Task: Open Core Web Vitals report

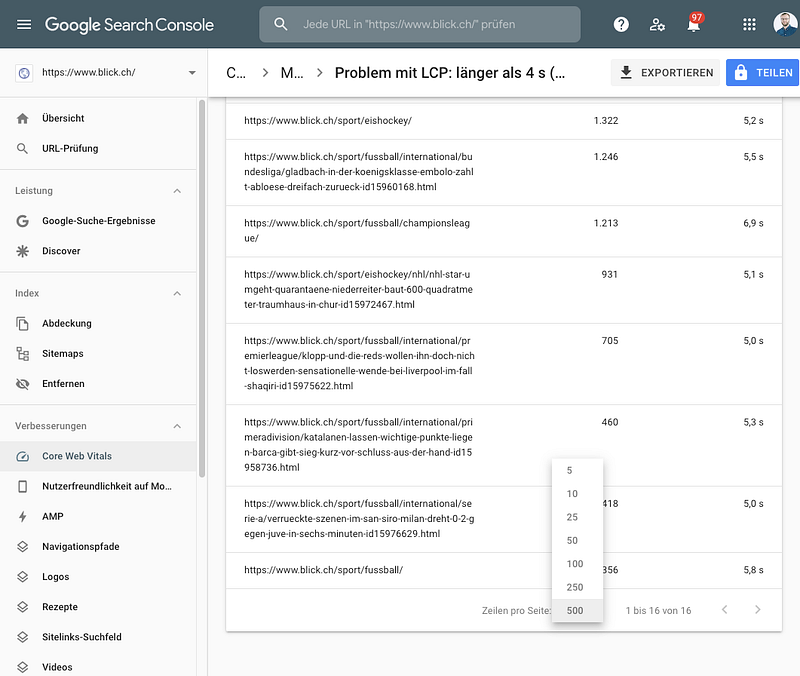Action: (x=77, y=456)
